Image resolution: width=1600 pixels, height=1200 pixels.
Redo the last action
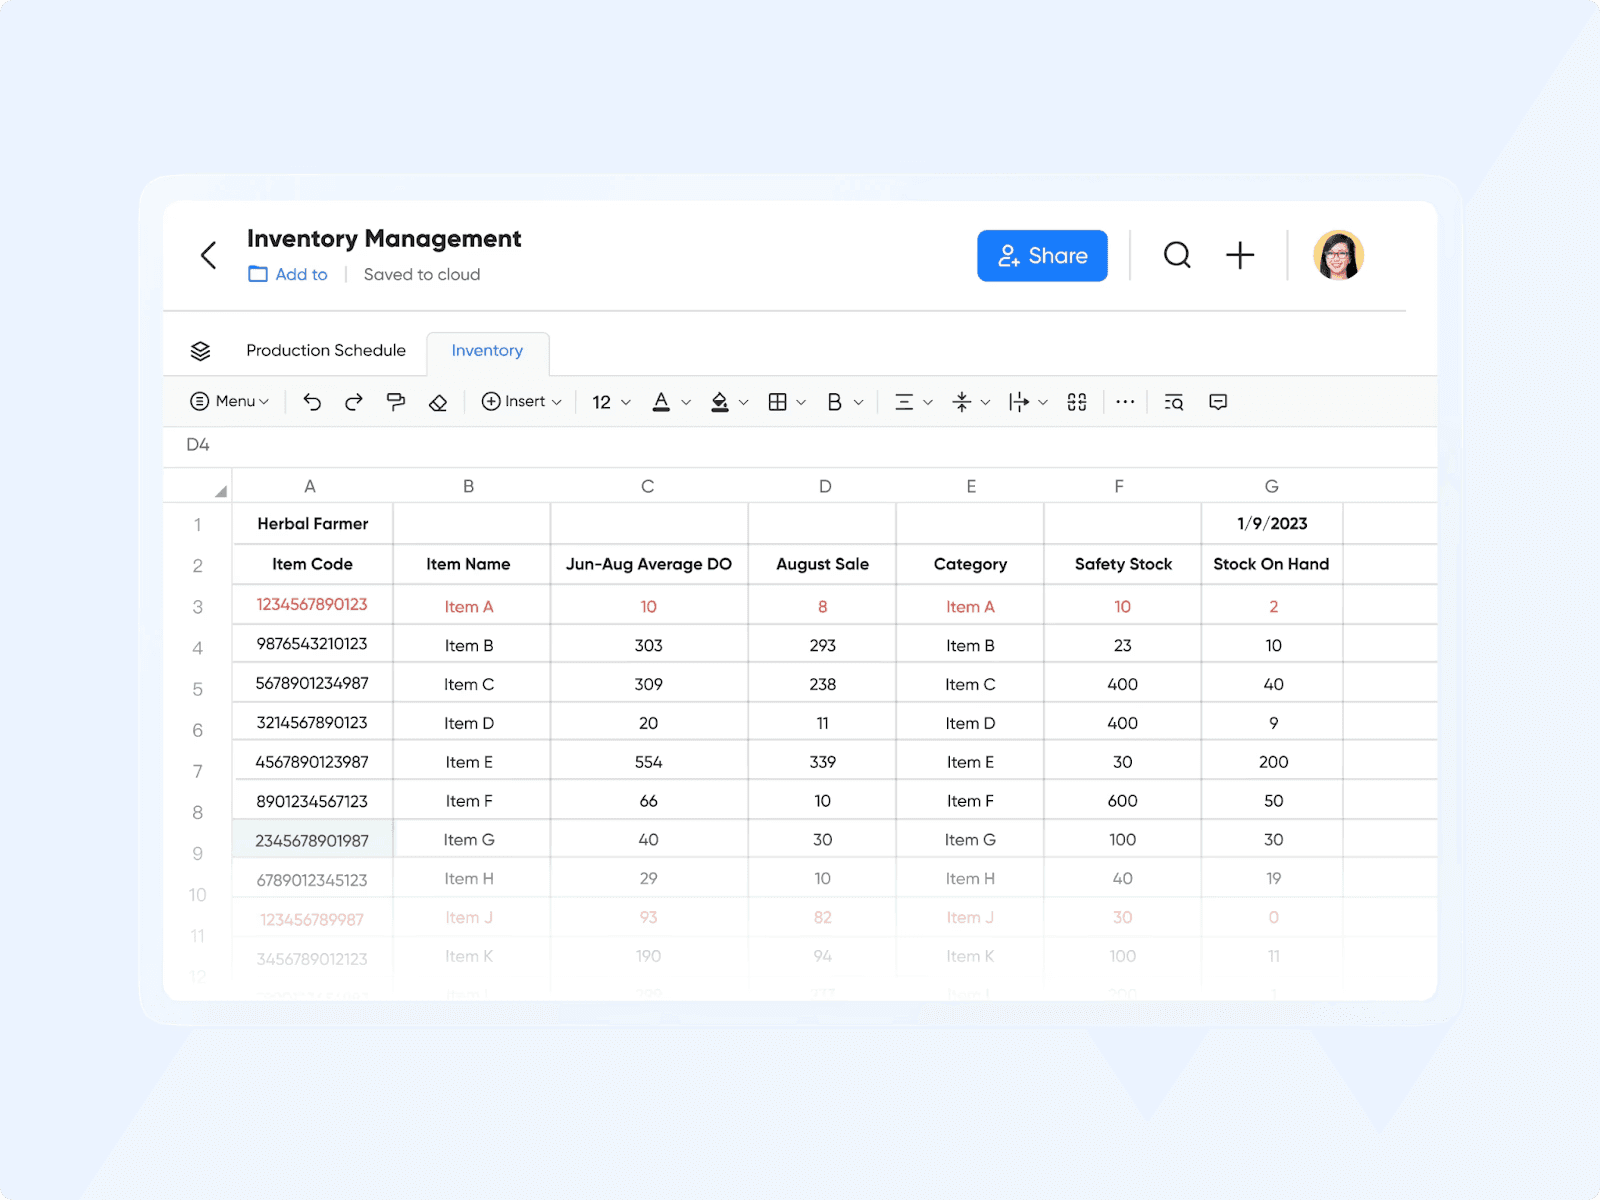(354, 402)
